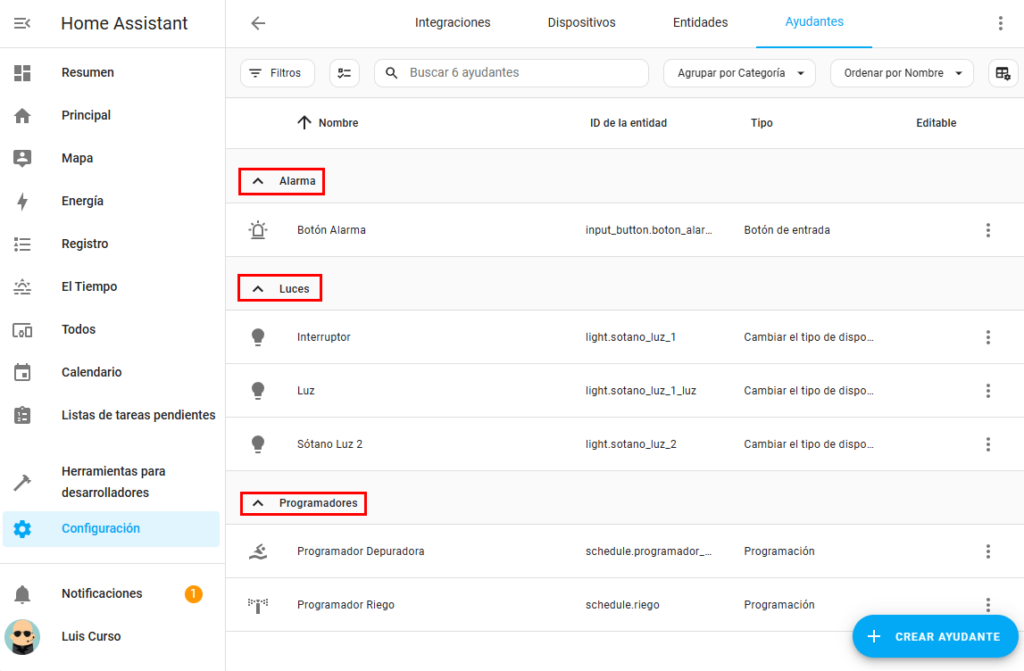This screenshot has height=671, width=1024.
Task: Toggle the multi-selection mode icon
Action: (344, 73)
